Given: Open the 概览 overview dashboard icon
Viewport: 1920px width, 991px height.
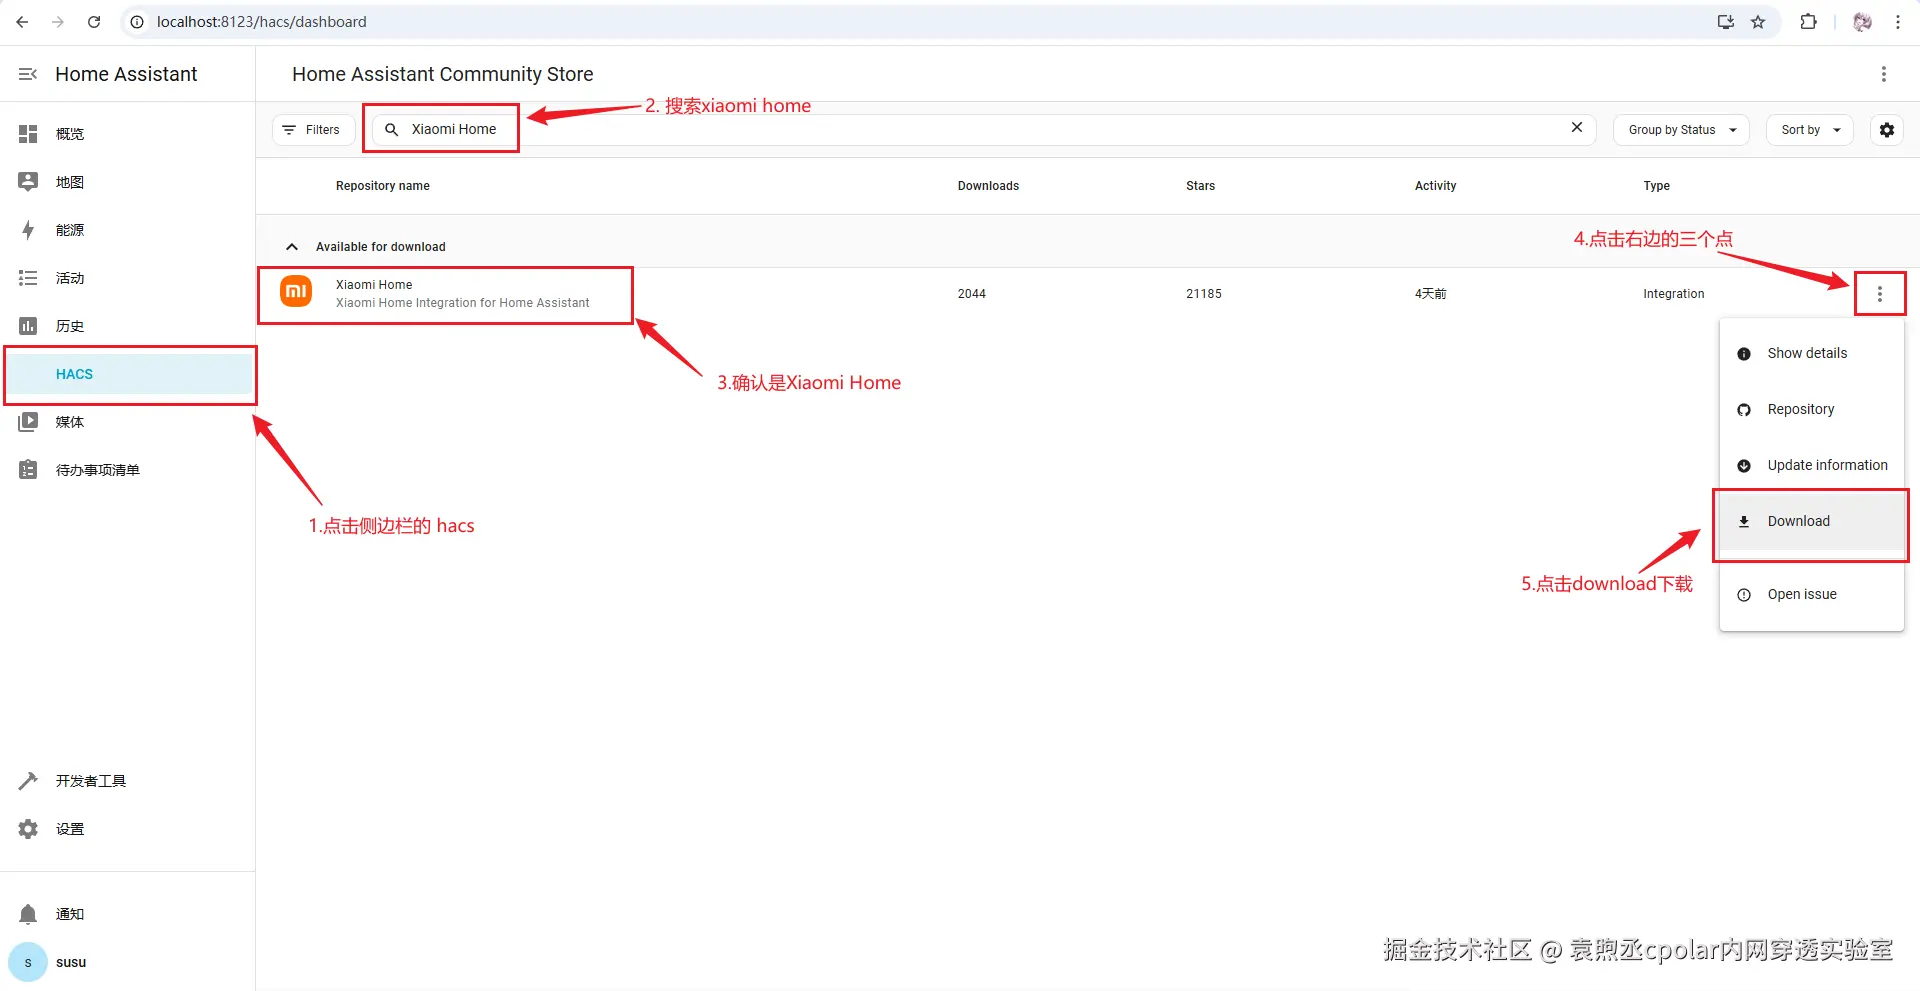Looking at the screenshot, I should point(28,134).
